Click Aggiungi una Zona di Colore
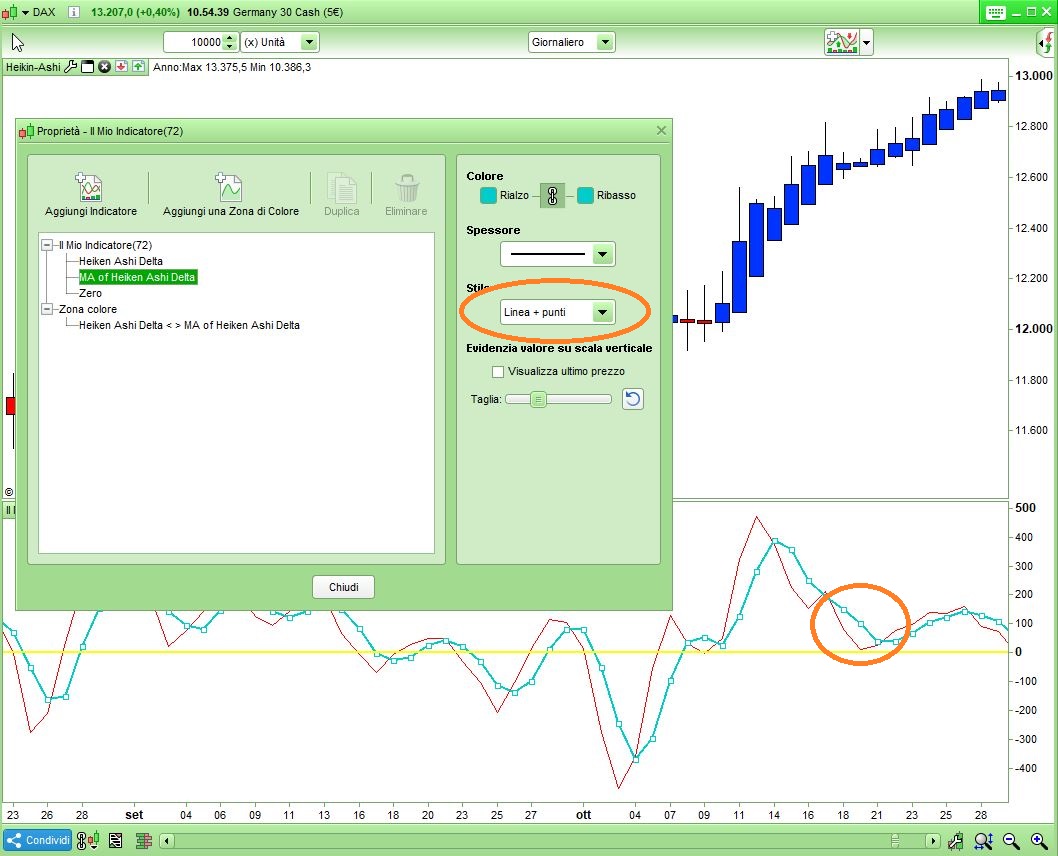The height and width of the screenshot is (856, 1058). (x=230, y=196)
